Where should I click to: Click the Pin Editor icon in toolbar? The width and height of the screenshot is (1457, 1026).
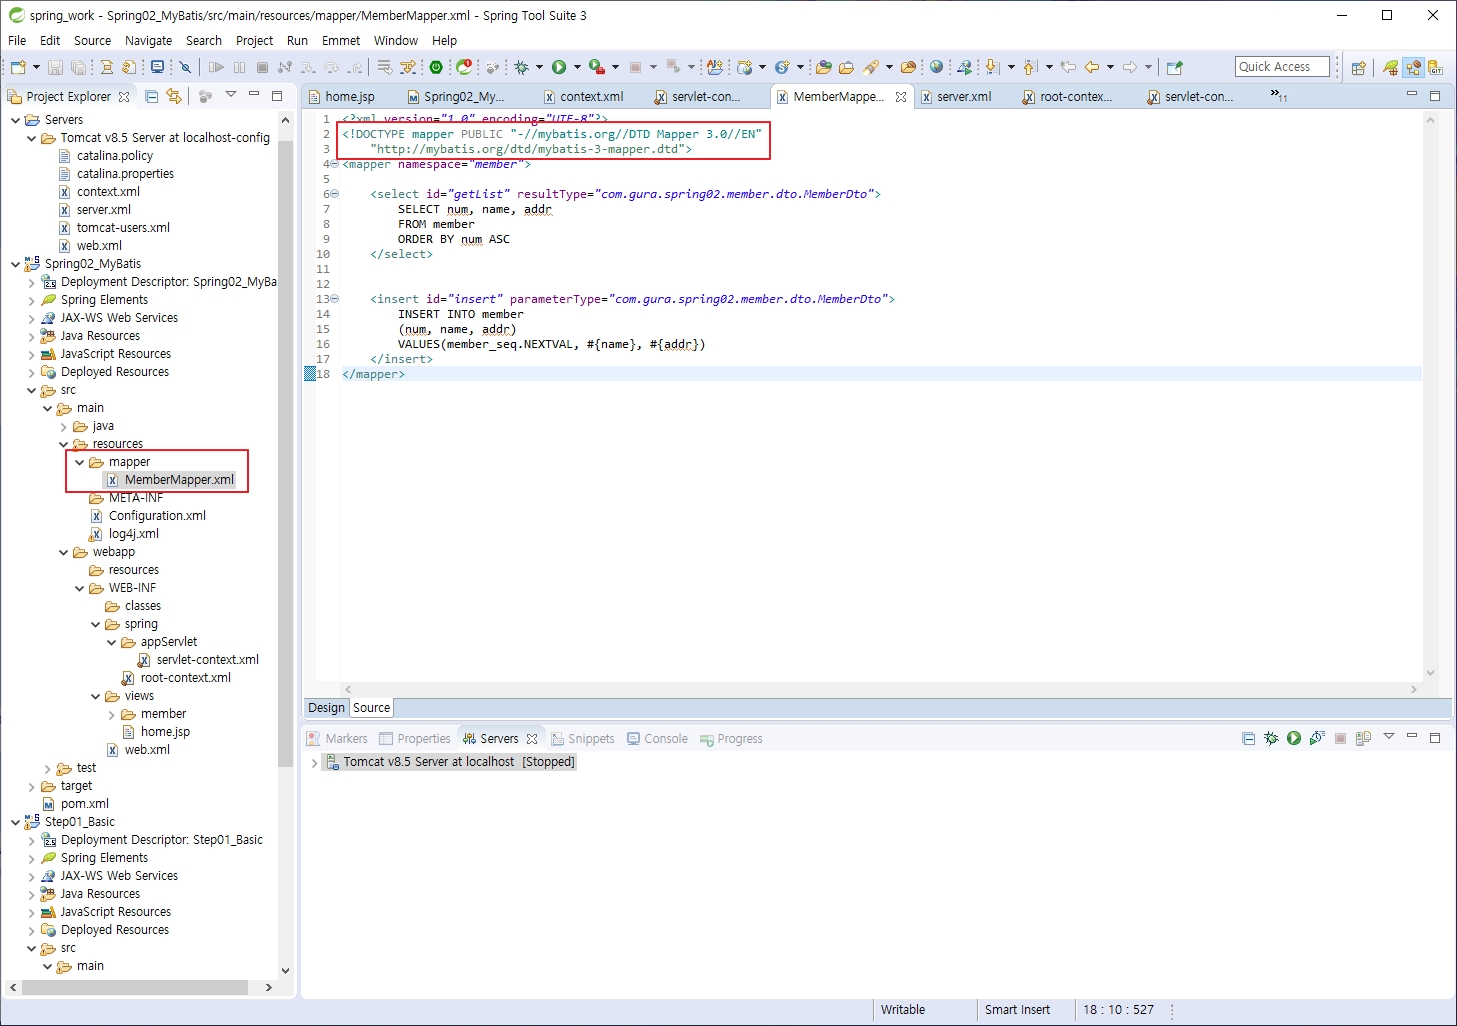tap(1175, 67)
